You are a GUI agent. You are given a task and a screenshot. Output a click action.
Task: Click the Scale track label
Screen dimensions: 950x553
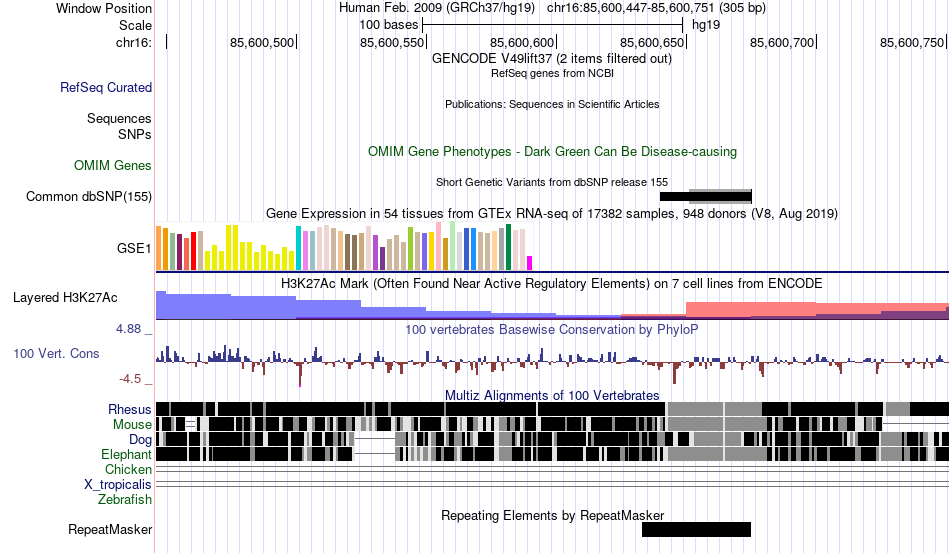click(135, 25)
